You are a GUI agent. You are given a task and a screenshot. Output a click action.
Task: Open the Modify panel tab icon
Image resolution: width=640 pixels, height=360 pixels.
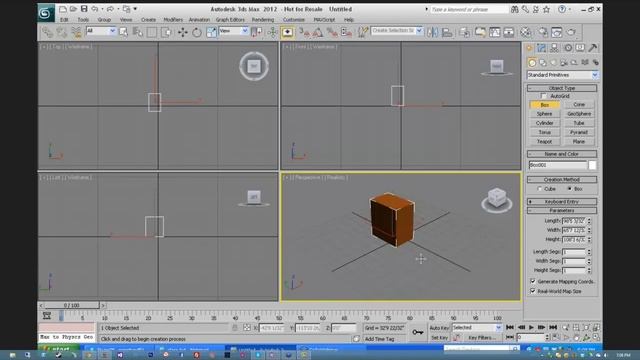(542, 48)
